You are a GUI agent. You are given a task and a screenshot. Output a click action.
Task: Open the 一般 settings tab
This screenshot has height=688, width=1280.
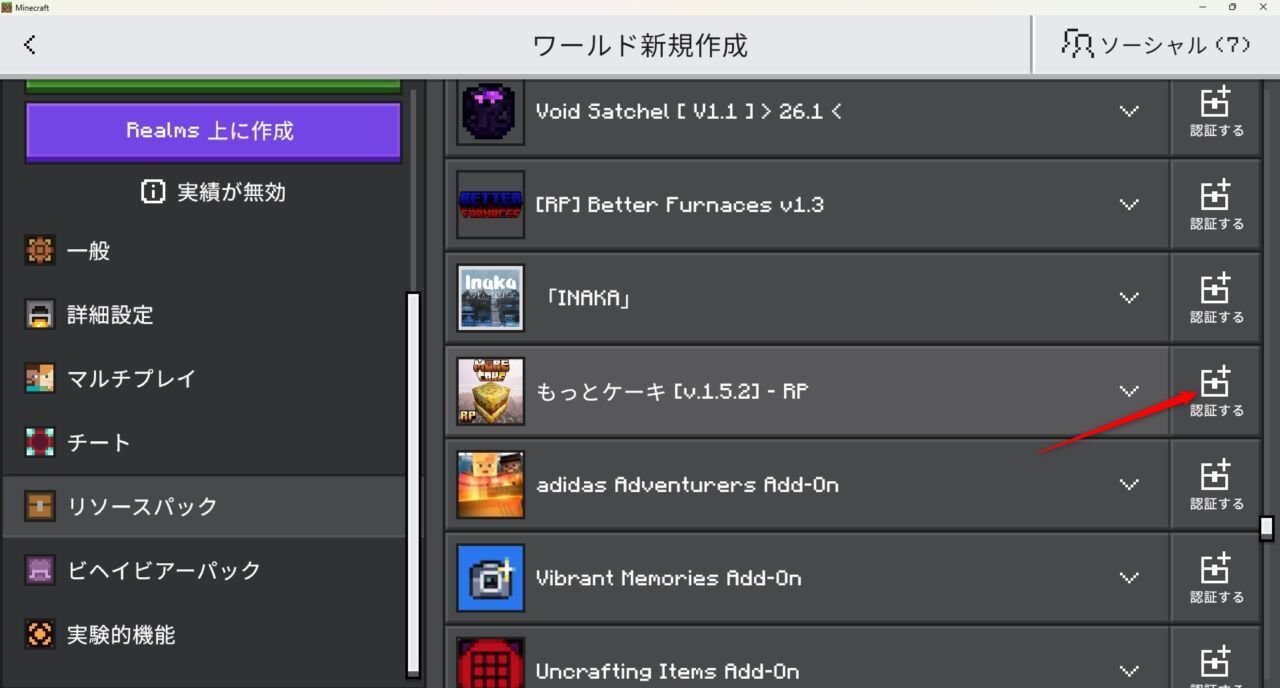pyautogui.click(x=205, y=251)
